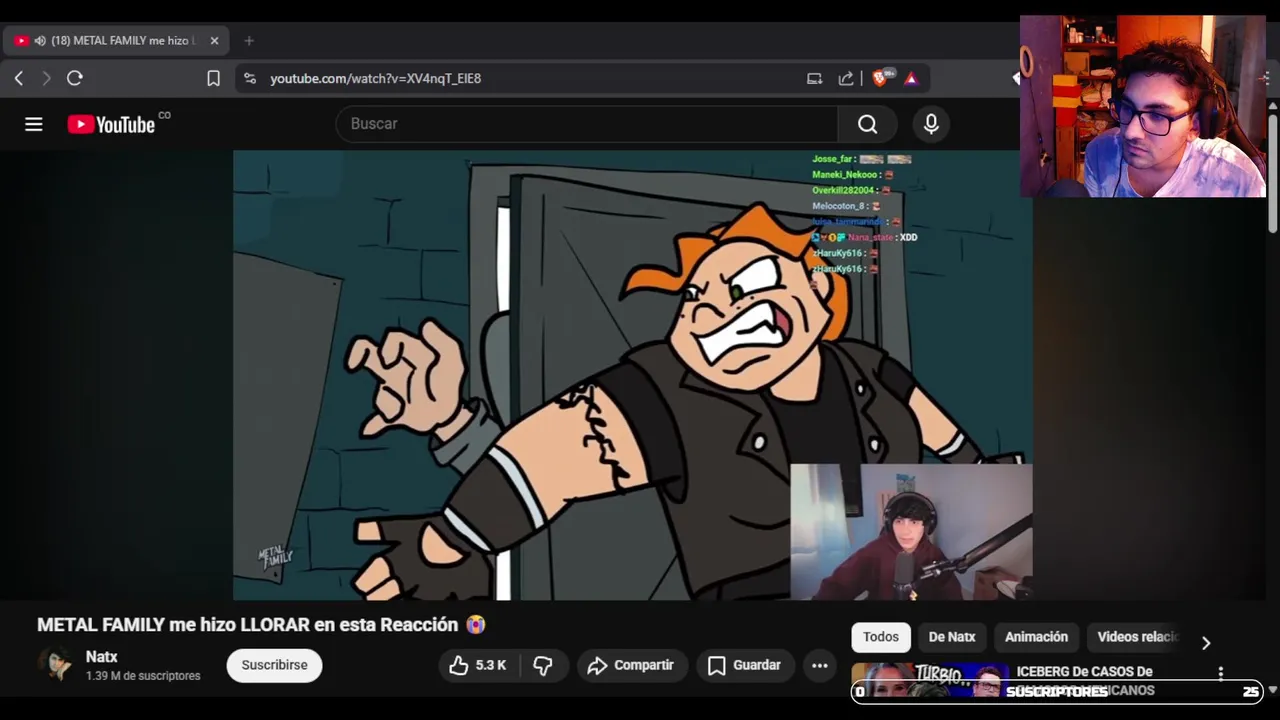Dislike the video with thumbs-down

pyautogui.click(x=543, y=665)
